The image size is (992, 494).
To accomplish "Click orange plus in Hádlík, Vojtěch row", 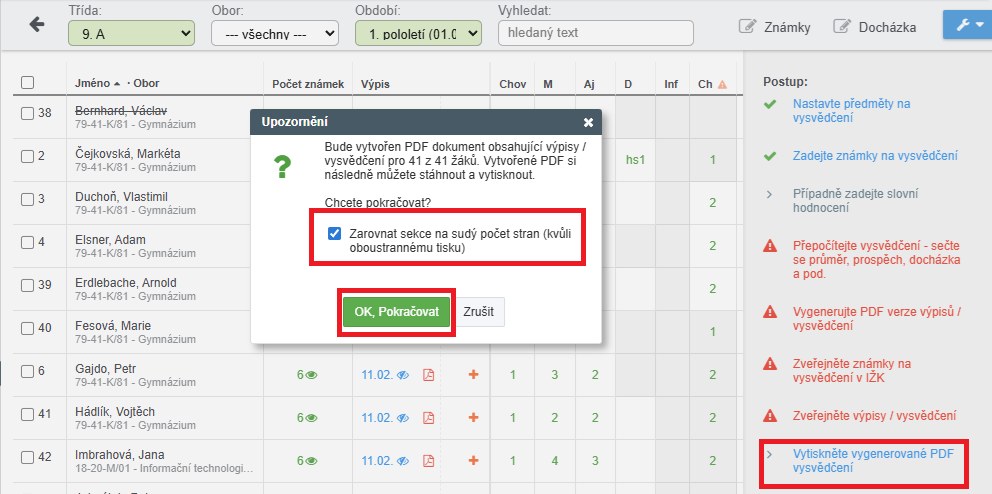I will coord(473,418).
